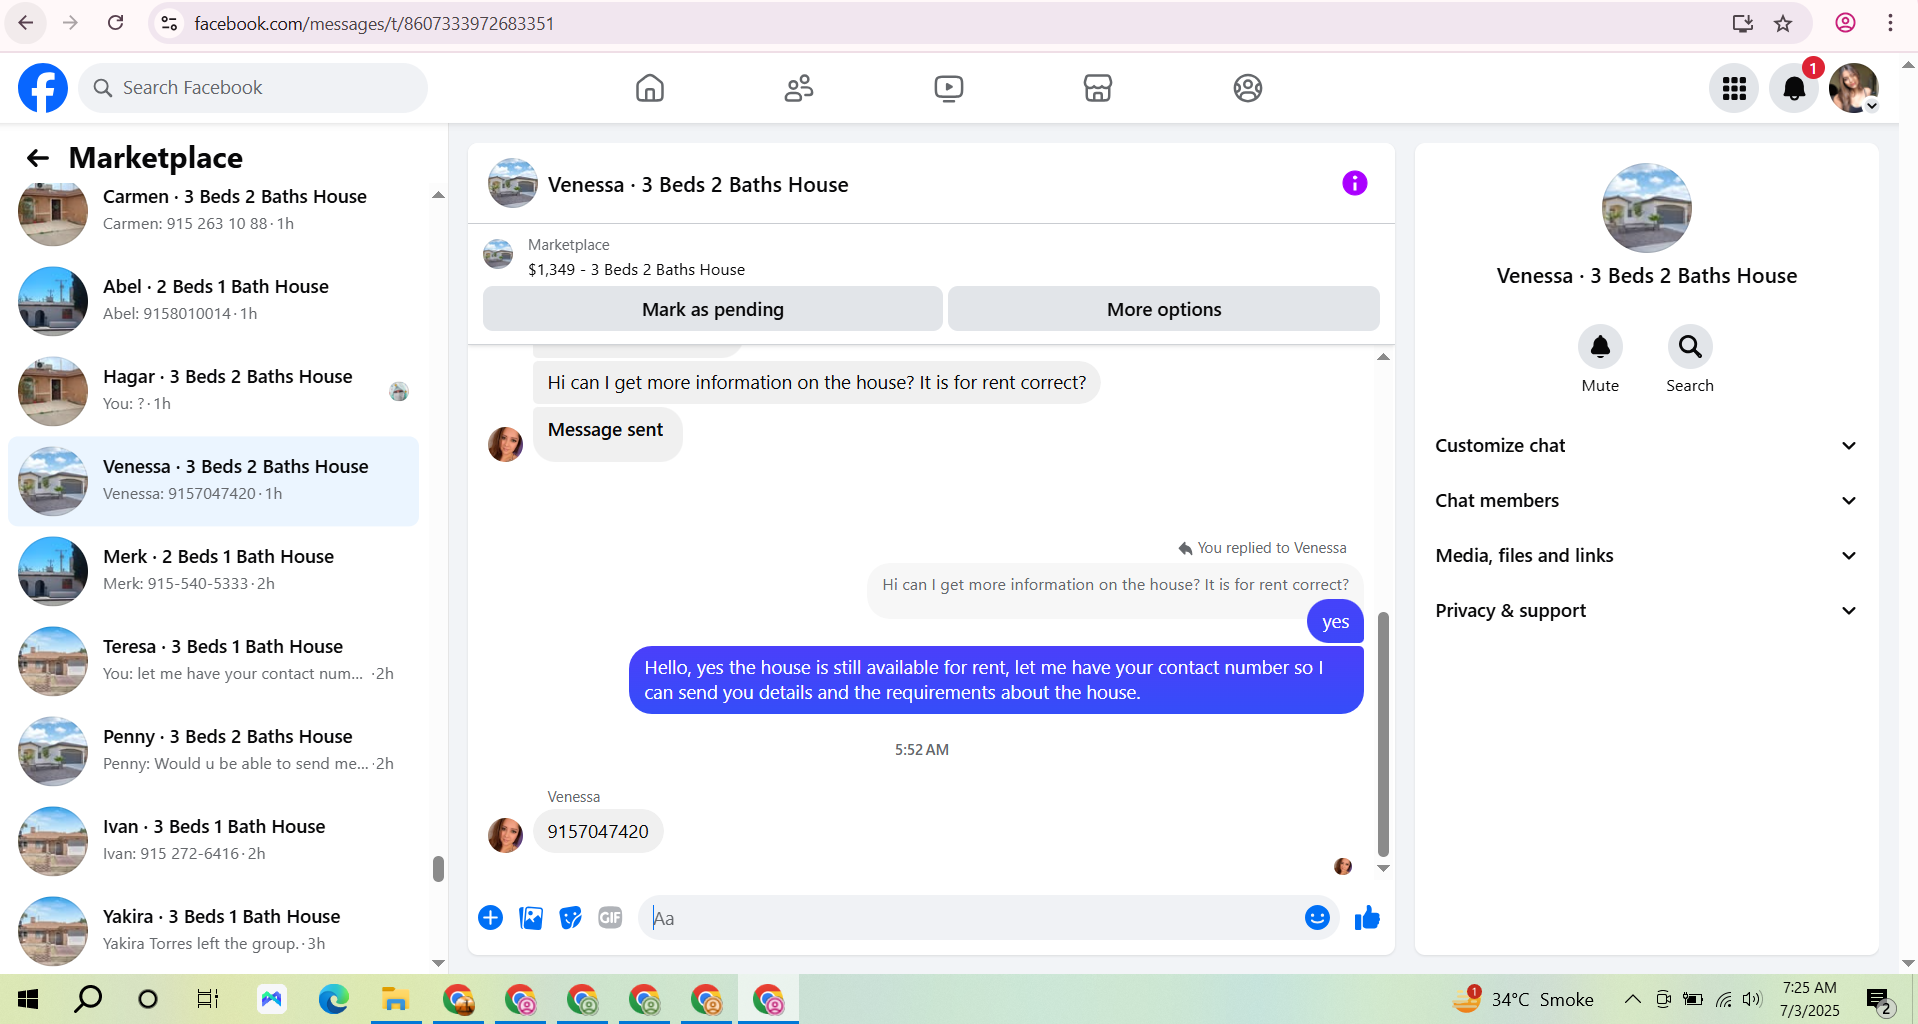Click the 'yes' reply bubble
1918x1024 pixels.
coord(1335,622)
